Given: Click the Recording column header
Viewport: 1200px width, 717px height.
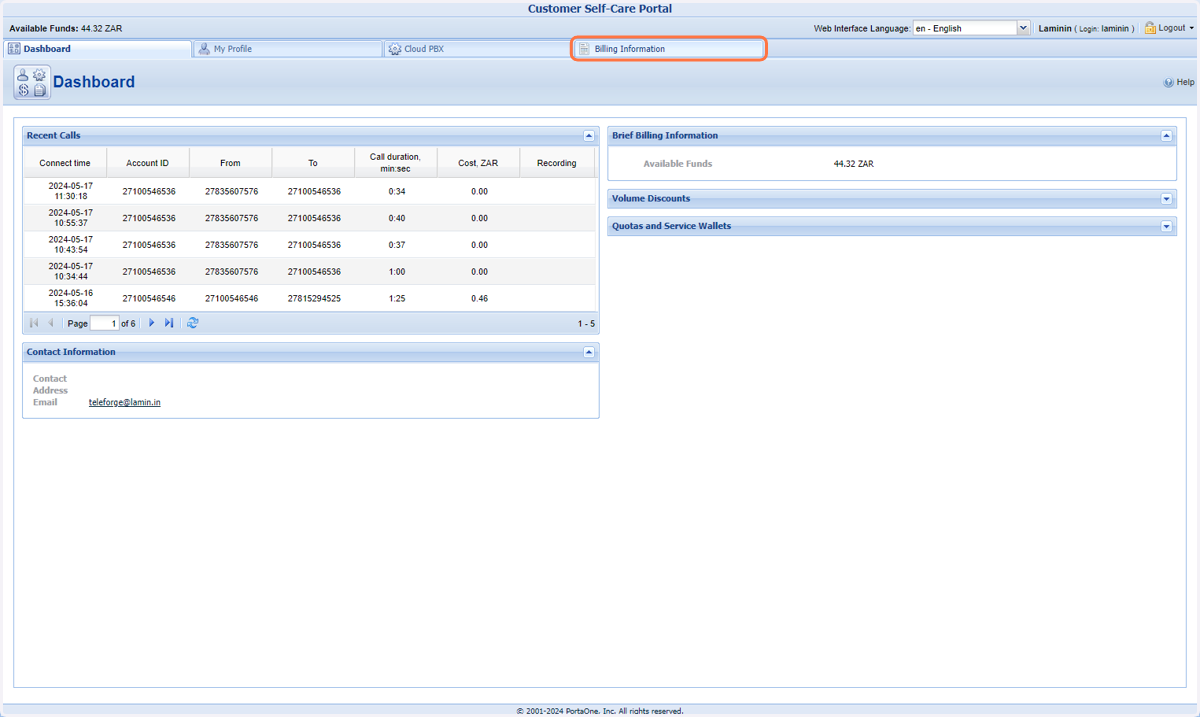Looking at the screenshot, I should (556, 163).
